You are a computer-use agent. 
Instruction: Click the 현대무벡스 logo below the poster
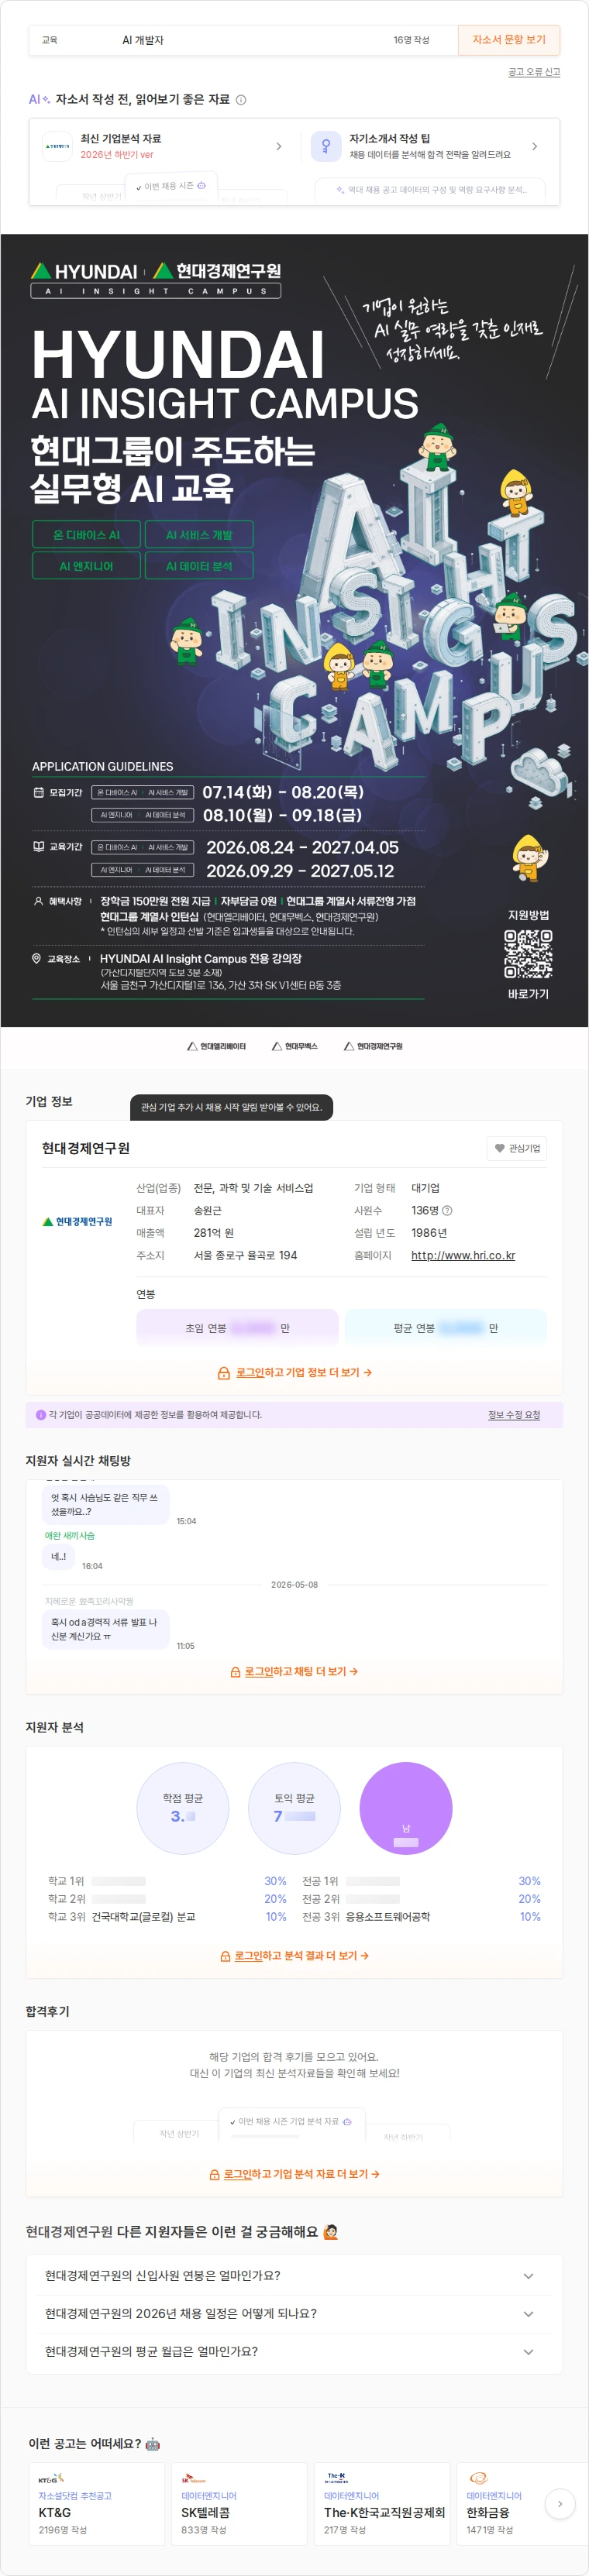coord(294,1046)
